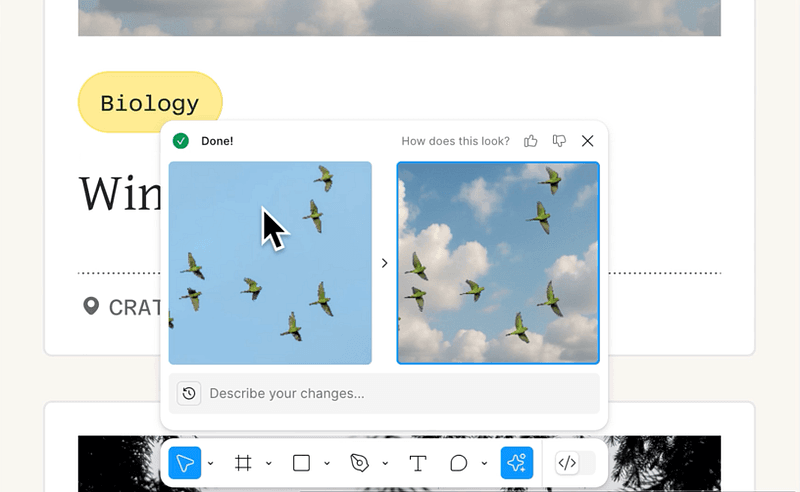This screenshot has width=800, height=492.
Task: Select the Rectangle shape tool
Action: 302,463
